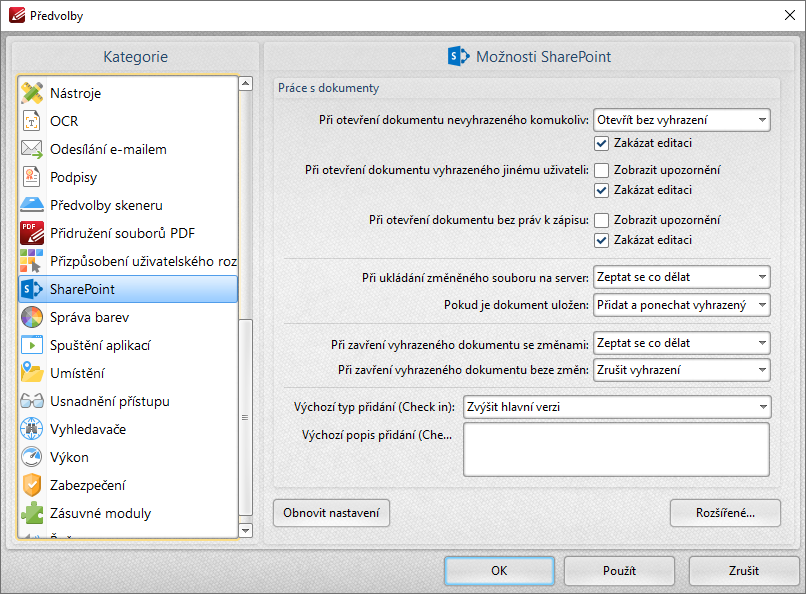Open the 'Při ukládání změněného souboru na server' dropdown
The width and height of the screenshot is (806, 594).
coord(682,277)
